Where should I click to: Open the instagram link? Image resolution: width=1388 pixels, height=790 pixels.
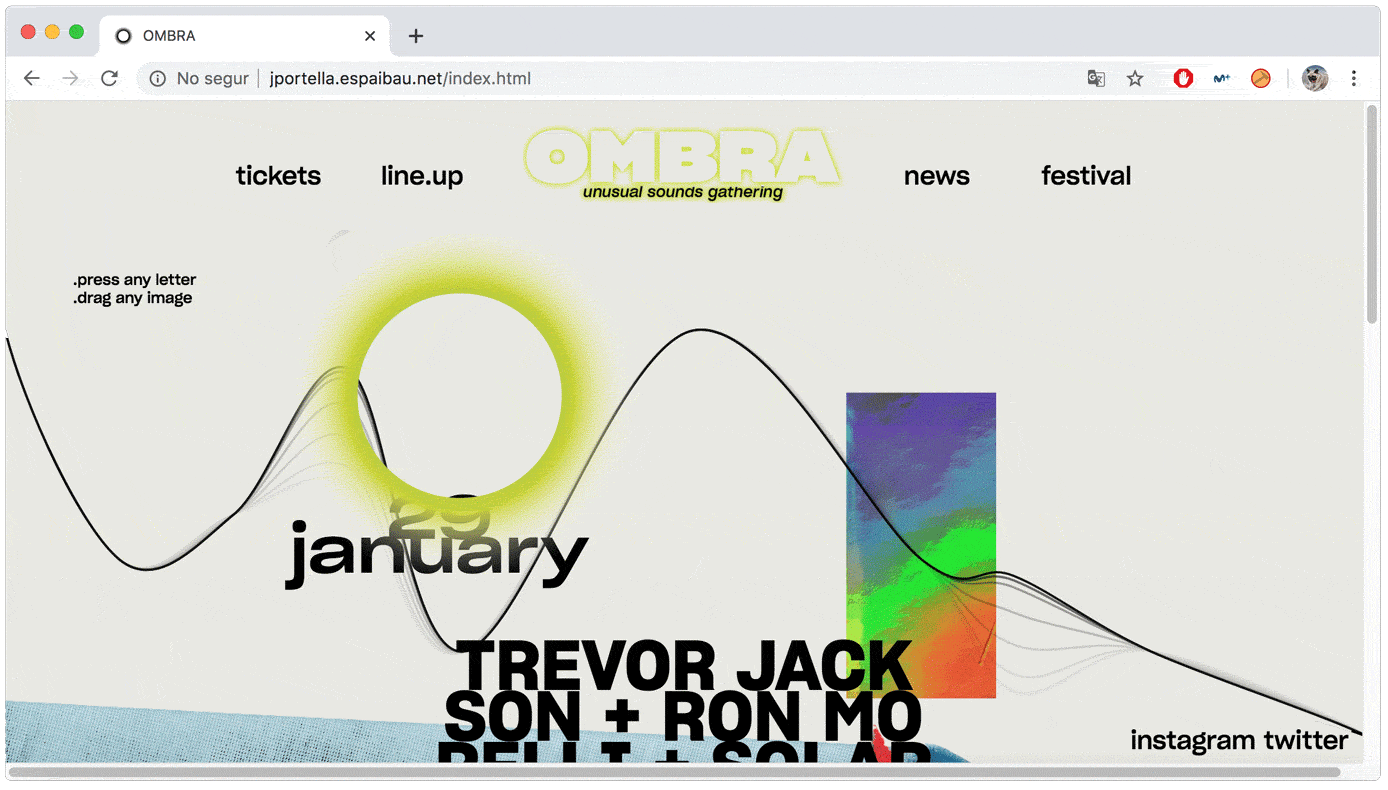[x=1193, y=740]
